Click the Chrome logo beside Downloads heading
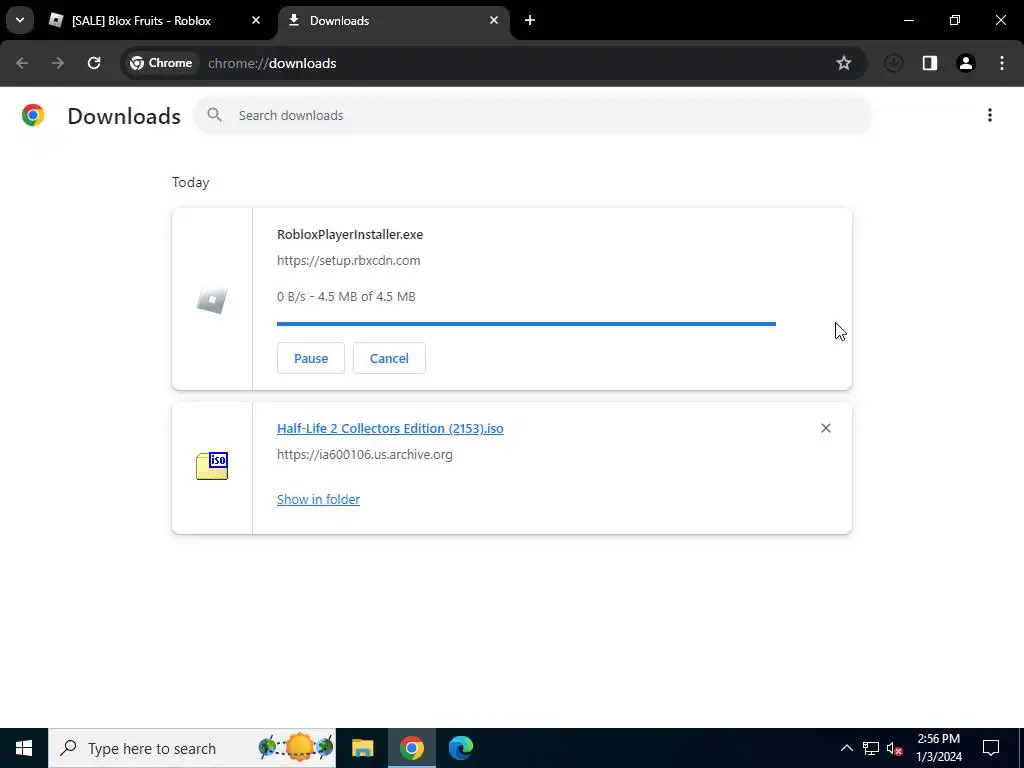This screenshot has width=1024, height=768. point(33,115)
